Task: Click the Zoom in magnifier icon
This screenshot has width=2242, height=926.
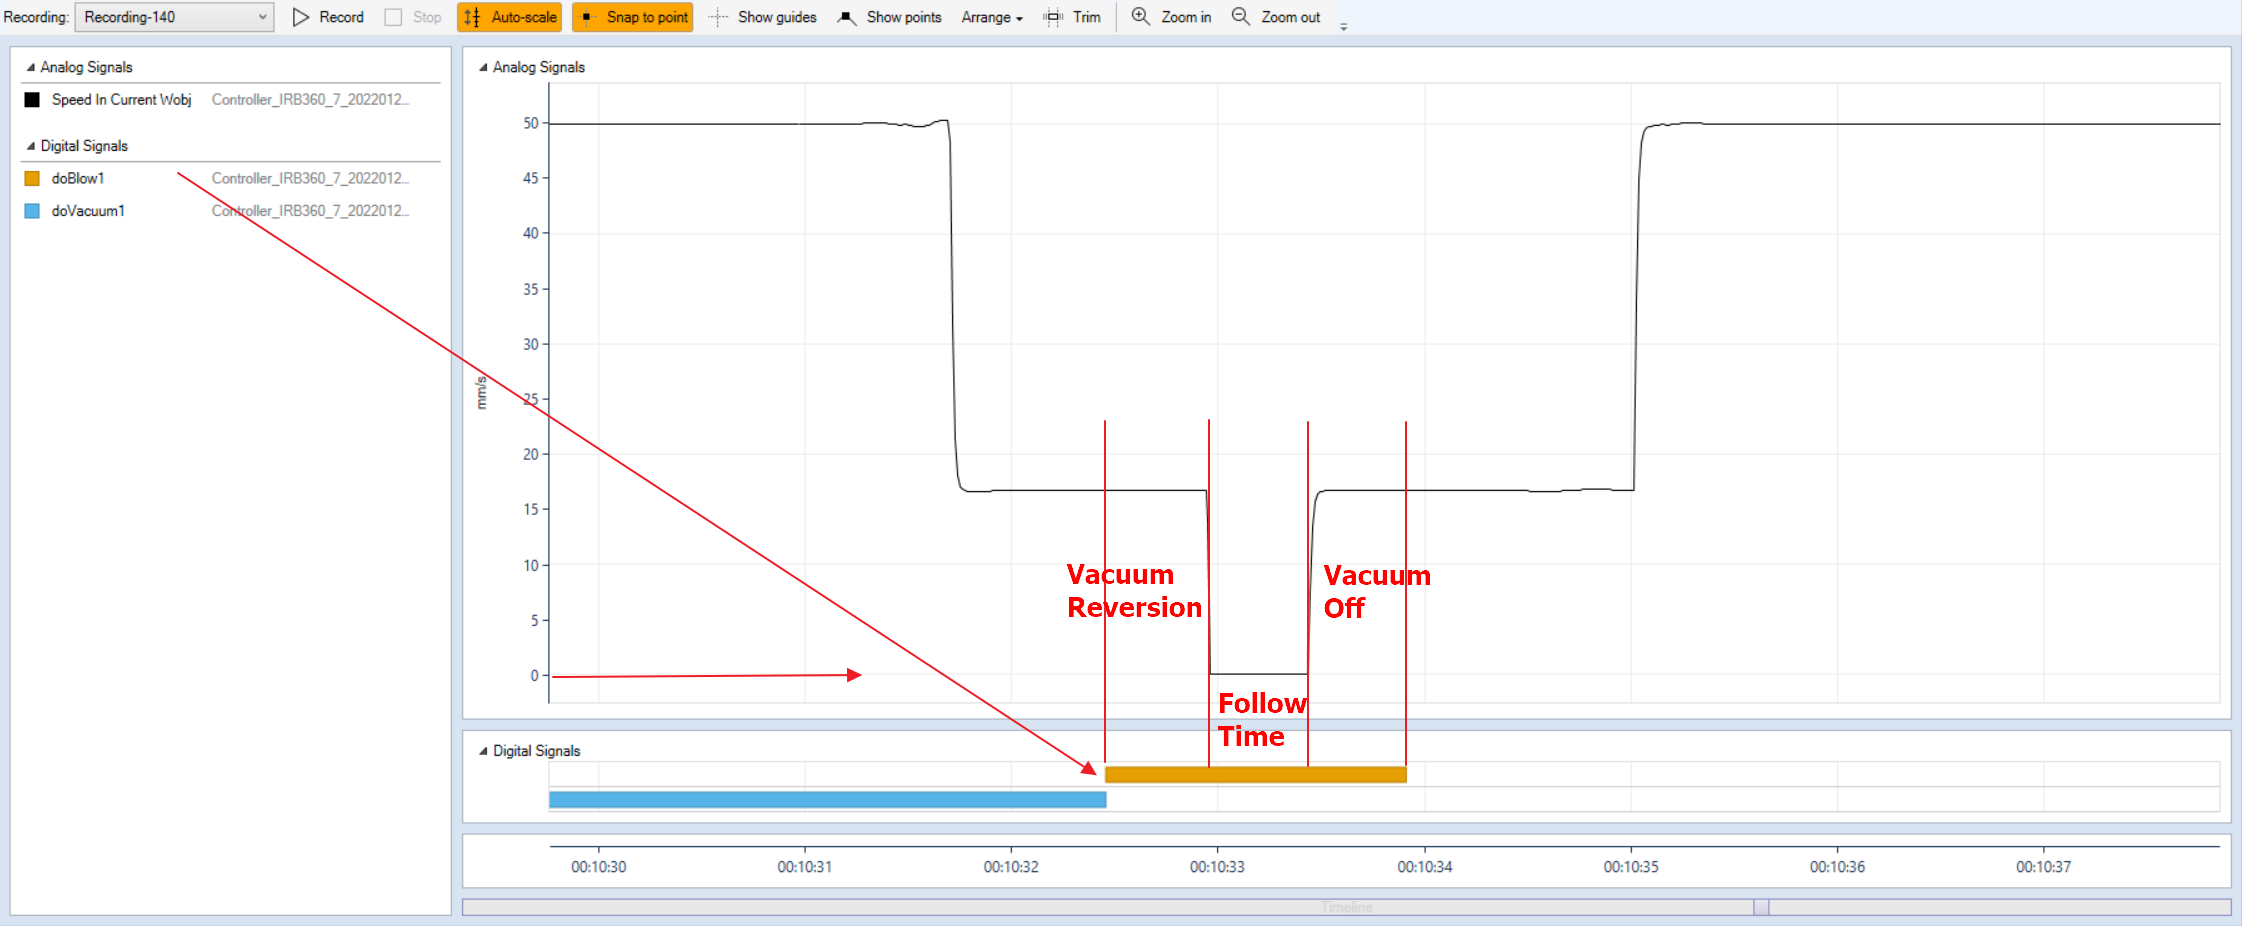Action: pyautogui.click(x=1140, y=16)
